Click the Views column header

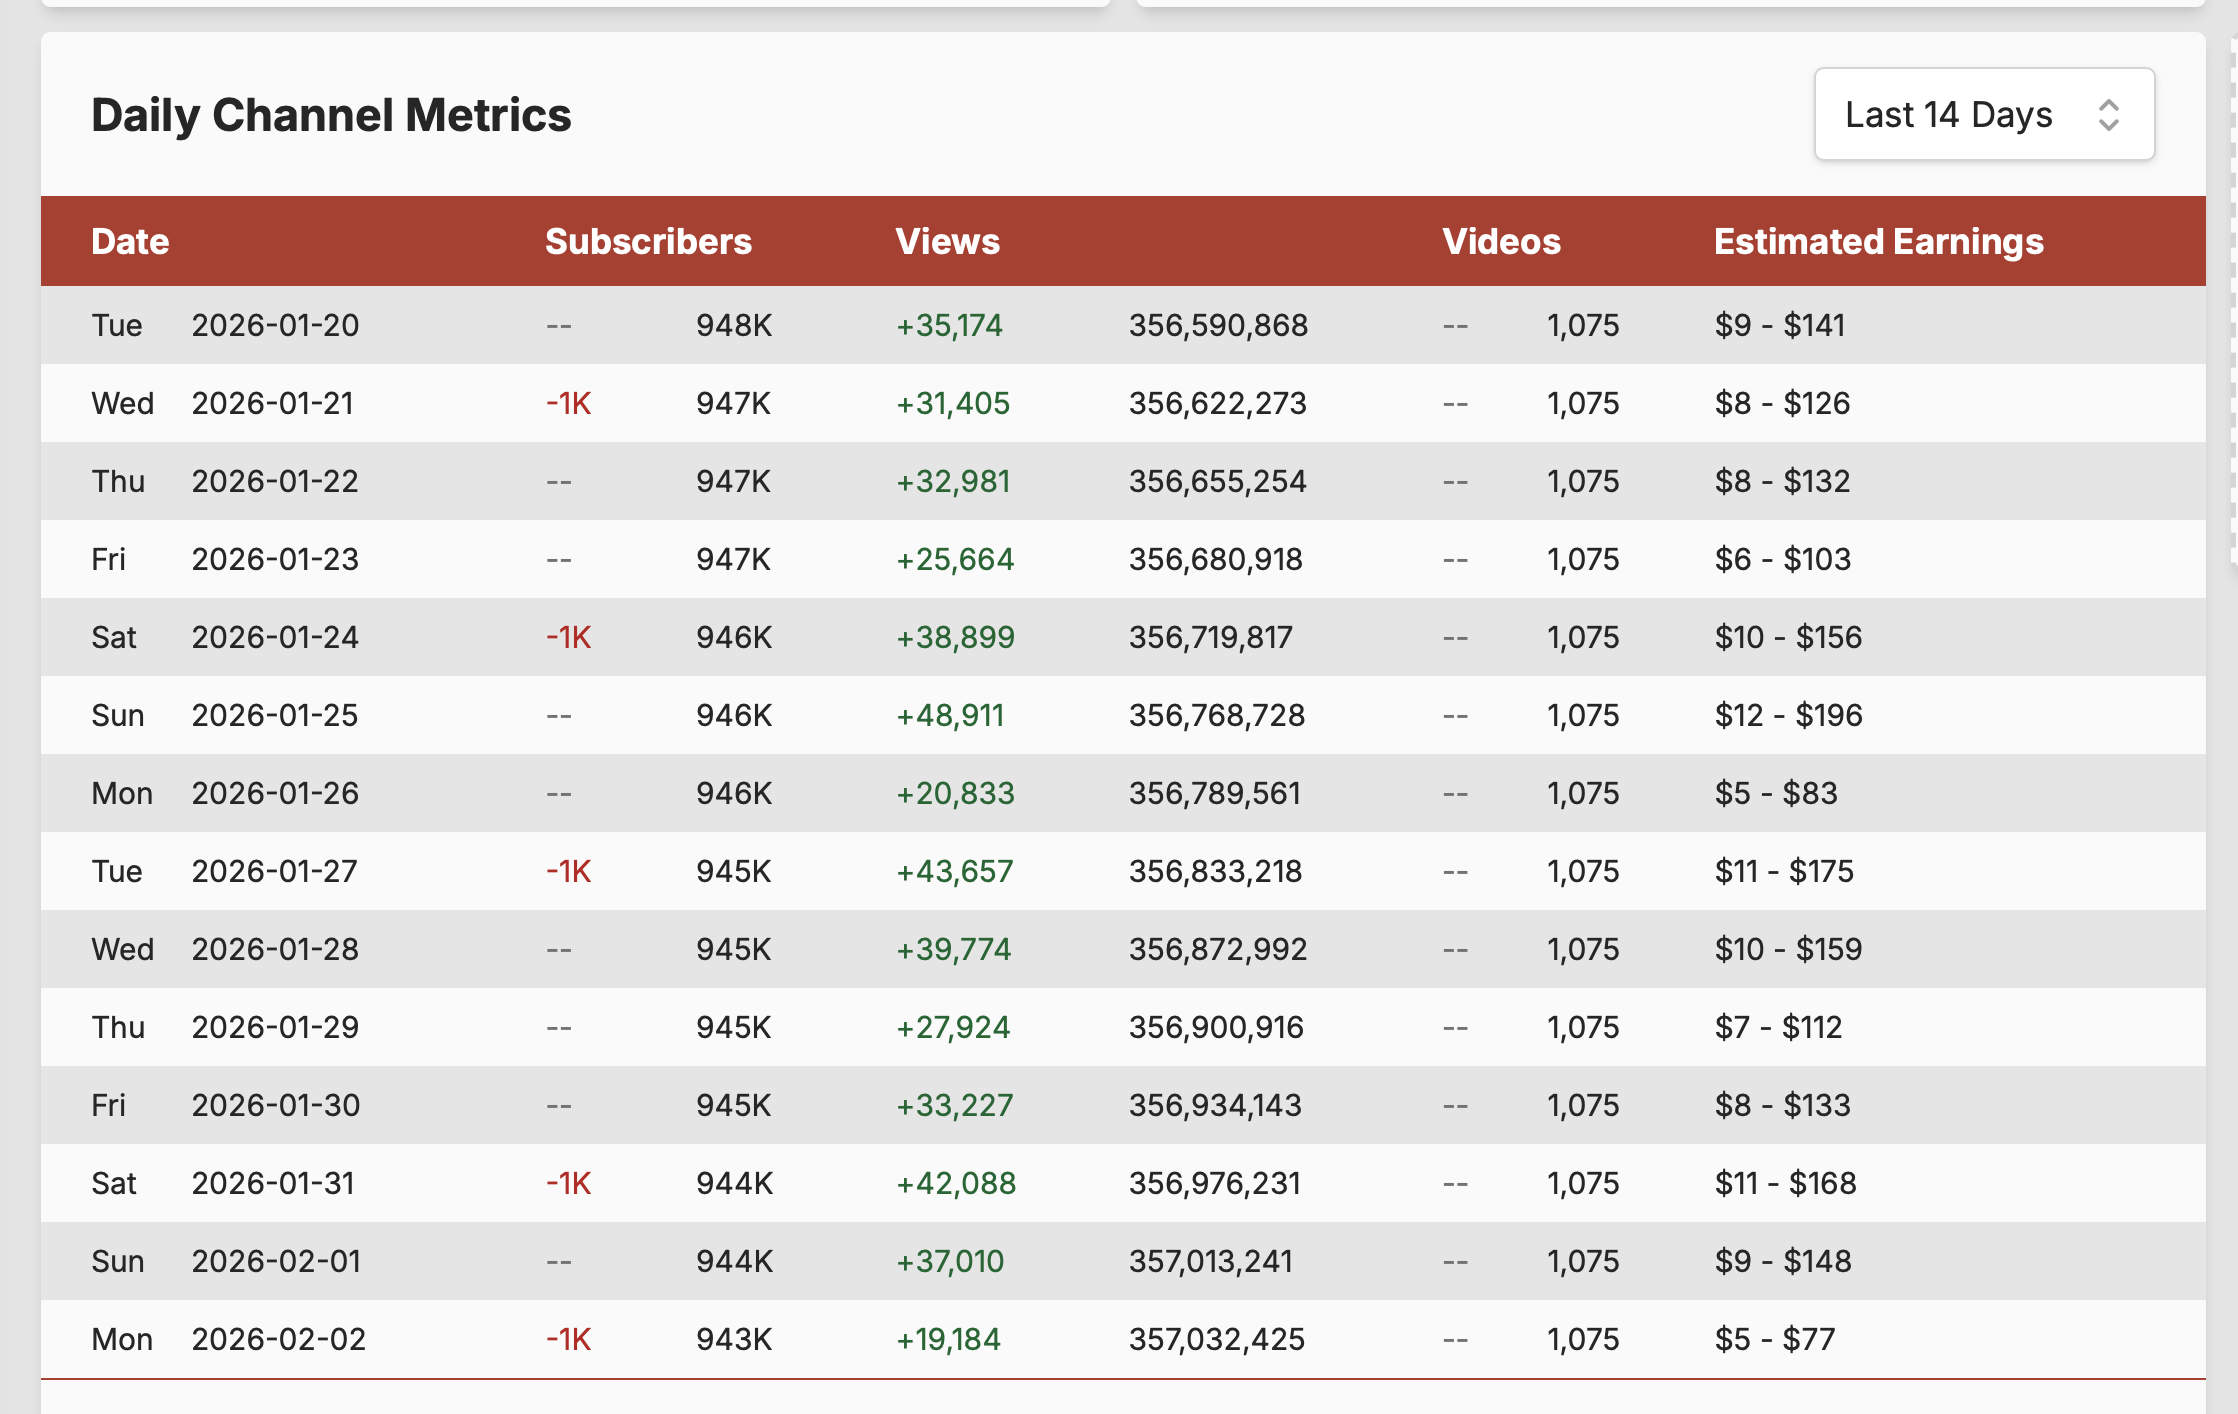pos(947,242)
